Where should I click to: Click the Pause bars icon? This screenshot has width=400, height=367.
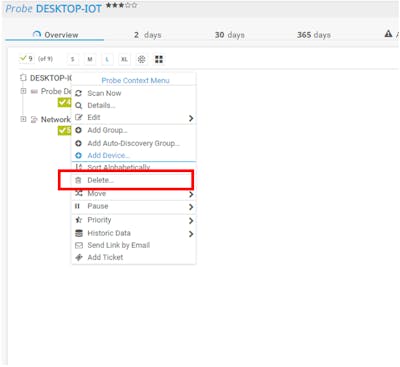click(x=78, y=206)
